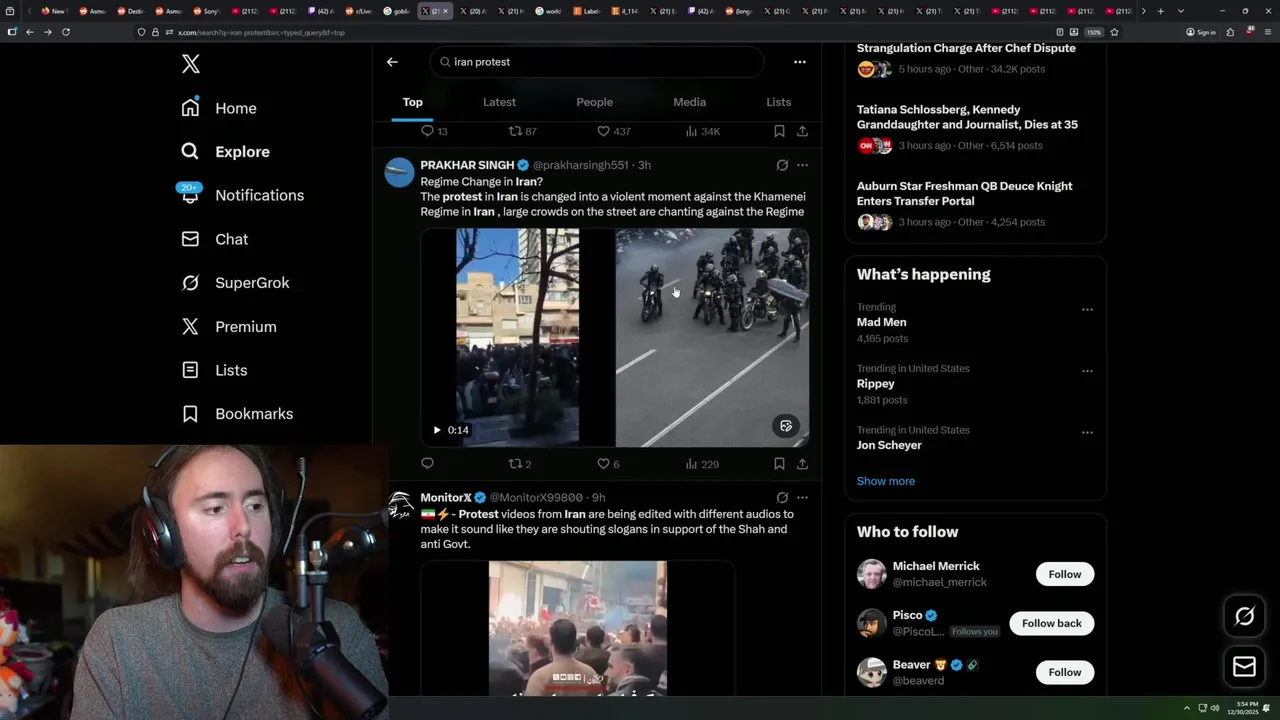Image resolution: width=1280 pixels, height=720 pixels.
Task: Open Chat from sidebar
Action: pos(214,239)
